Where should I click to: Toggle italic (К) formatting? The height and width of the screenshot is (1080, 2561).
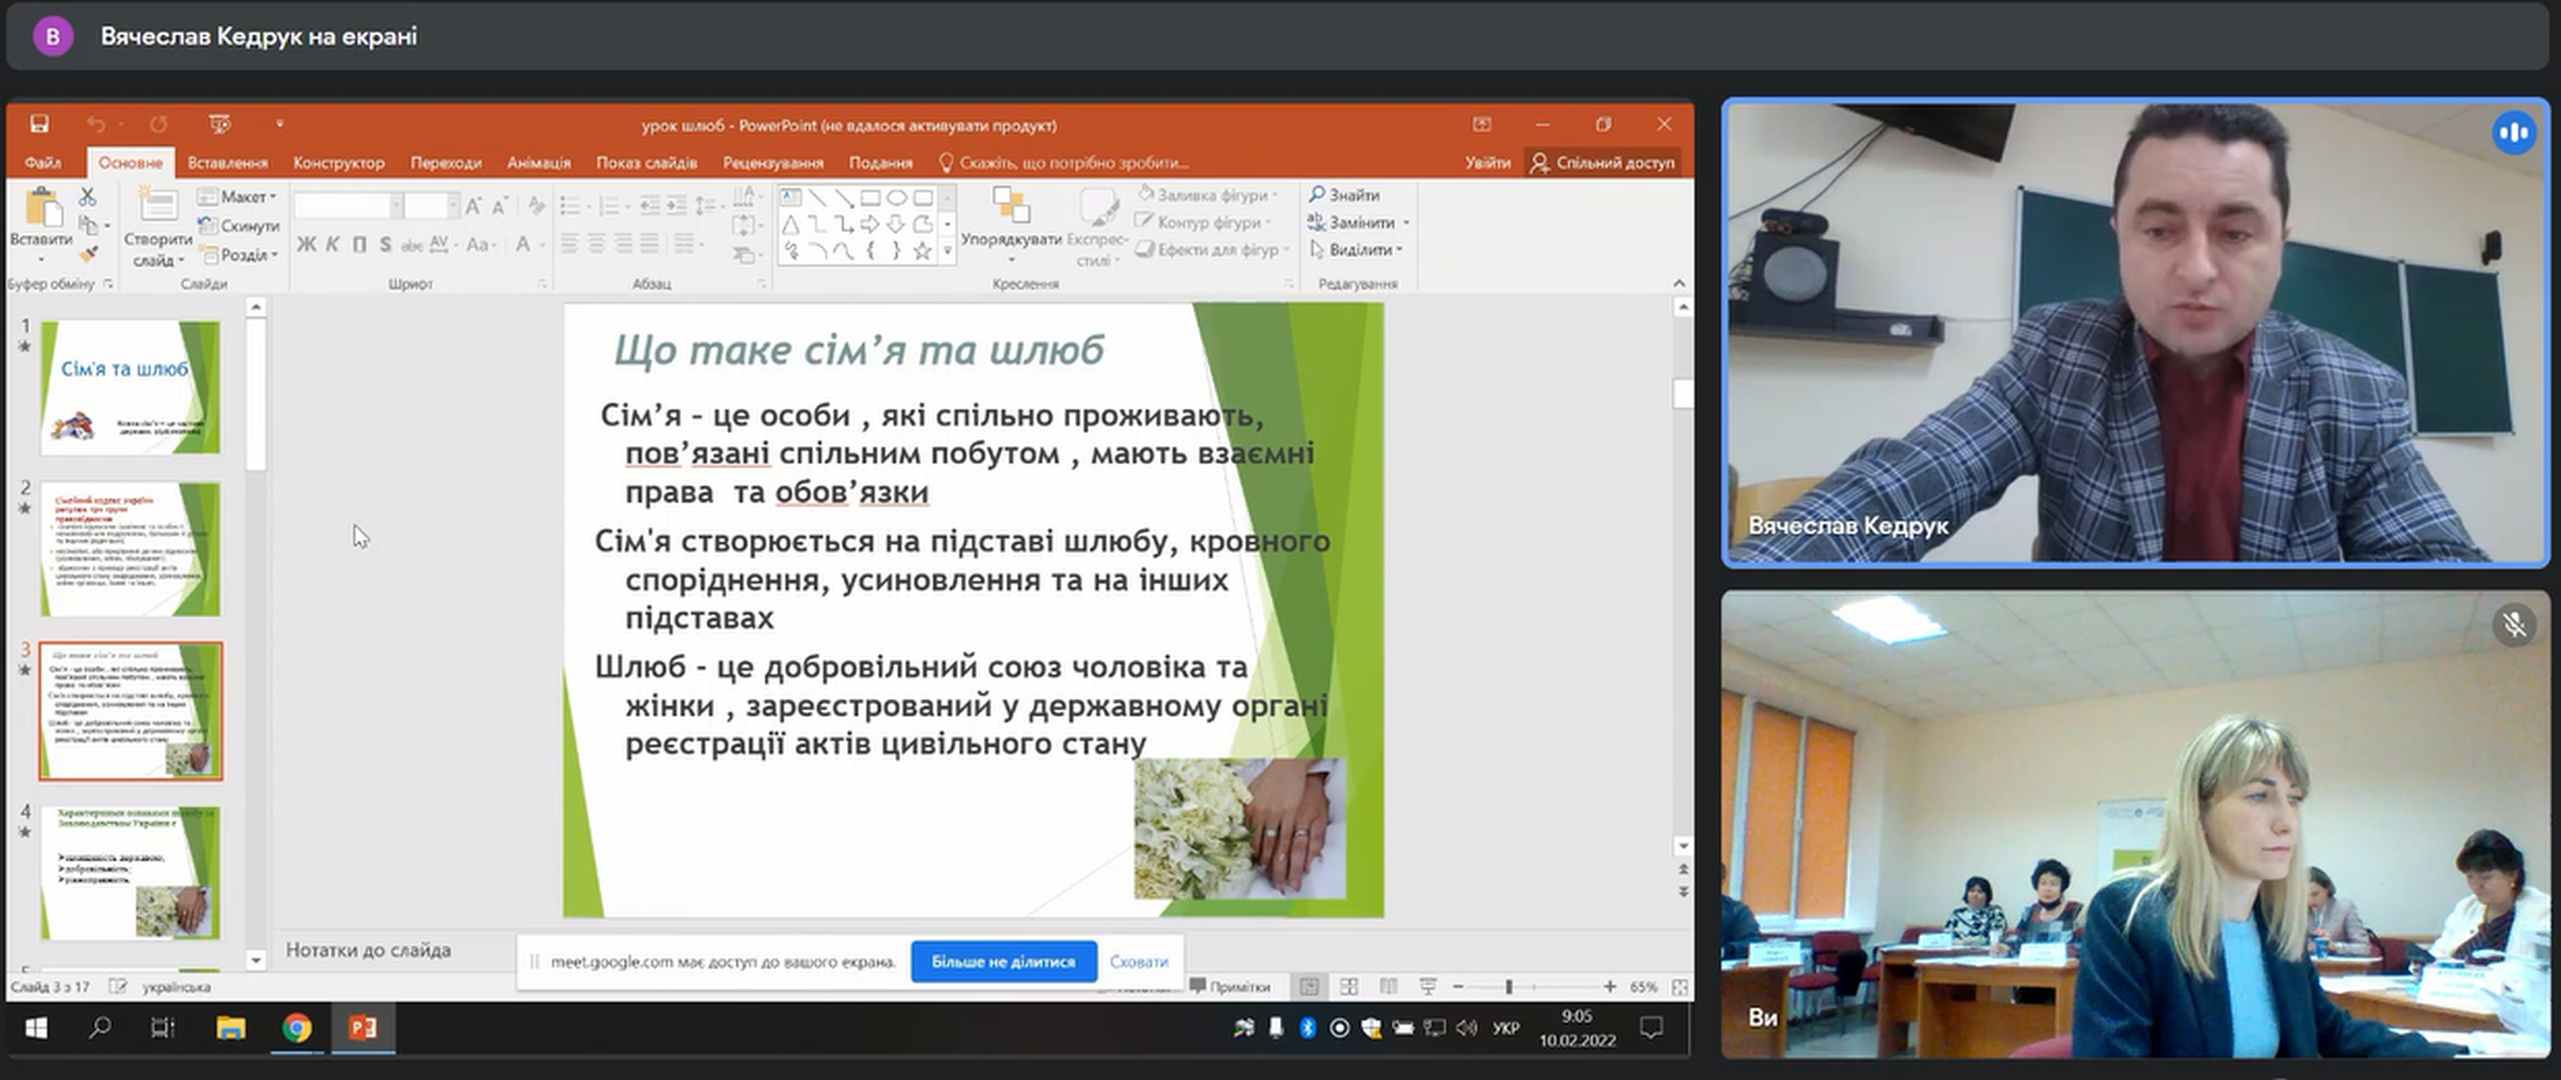tap(332, 244)
